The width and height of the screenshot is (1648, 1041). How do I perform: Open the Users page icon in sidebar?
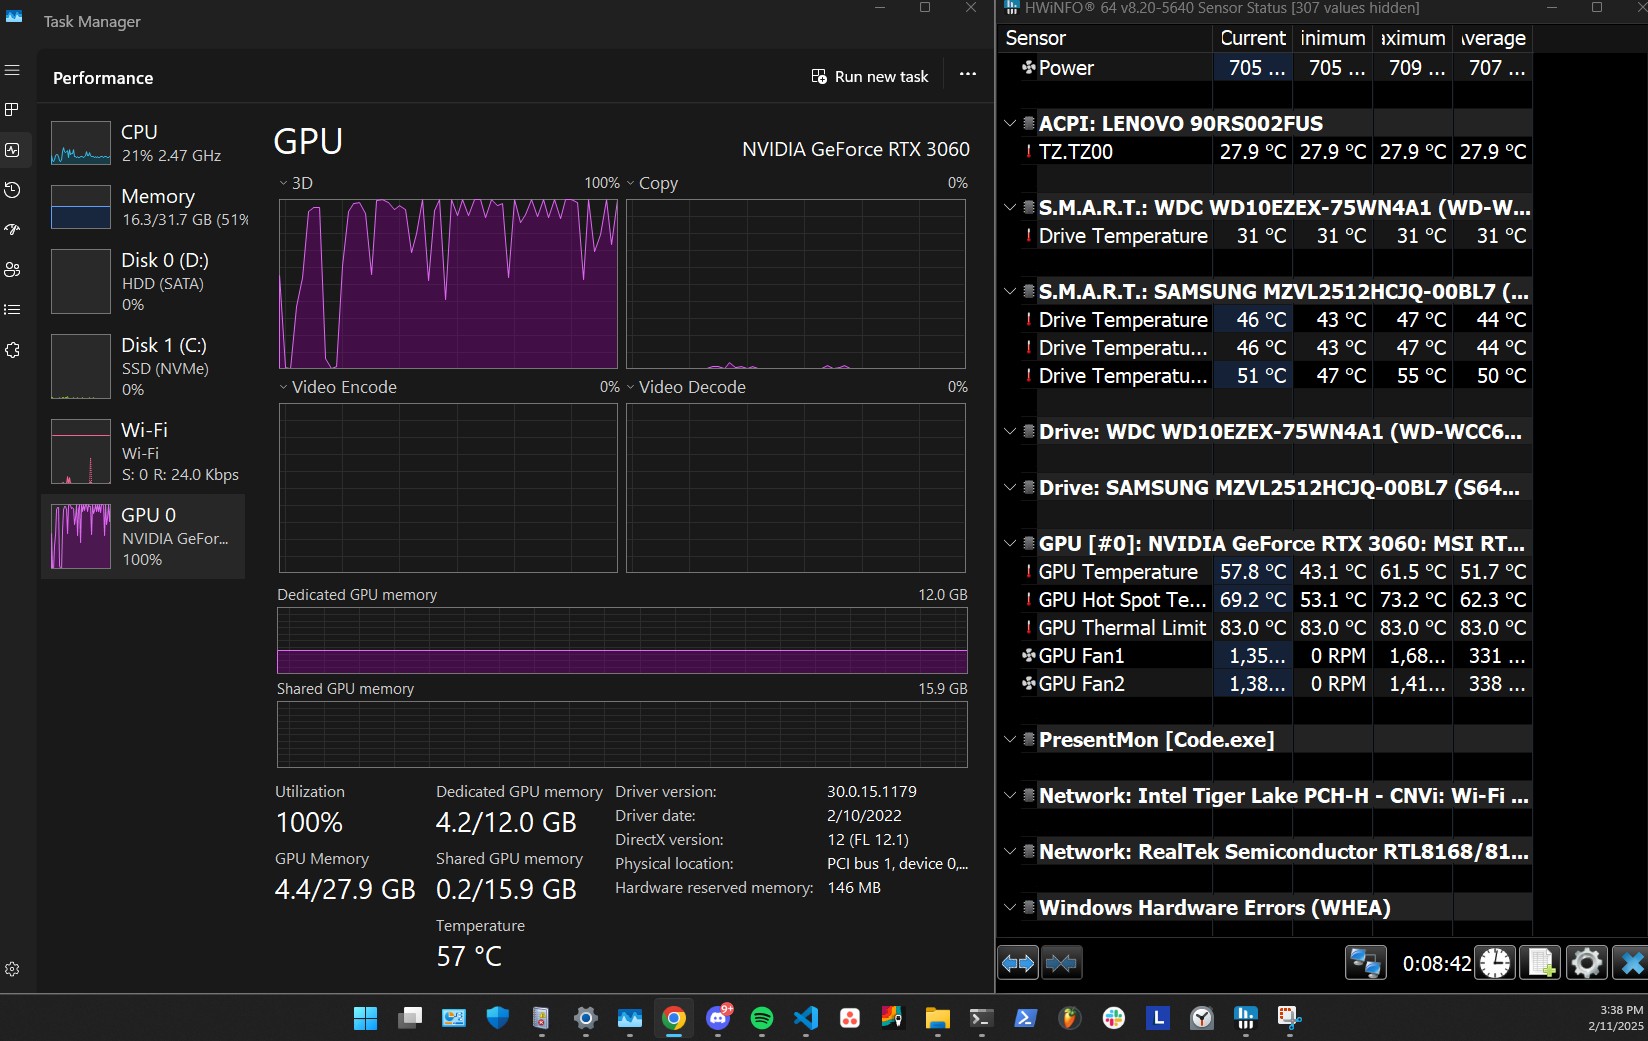(12, 269)
